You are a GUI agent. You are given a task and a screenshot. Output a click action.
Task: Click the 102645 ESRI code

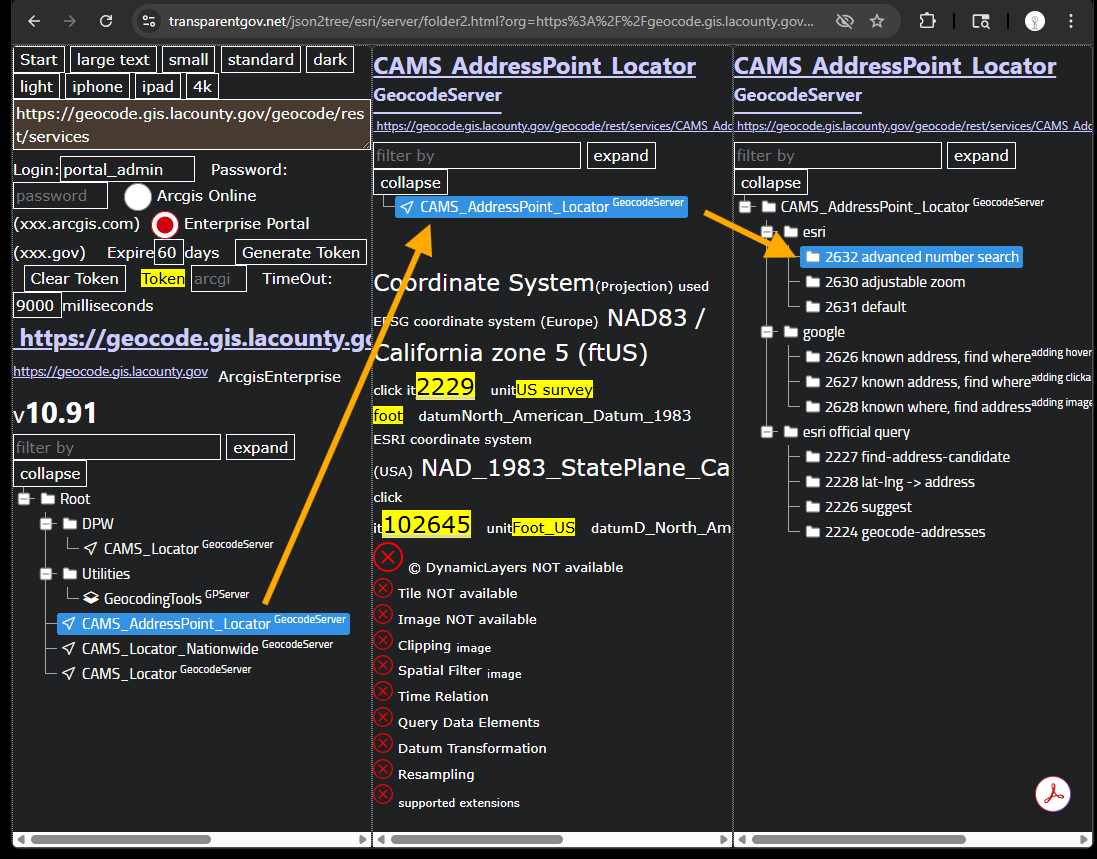426,524
